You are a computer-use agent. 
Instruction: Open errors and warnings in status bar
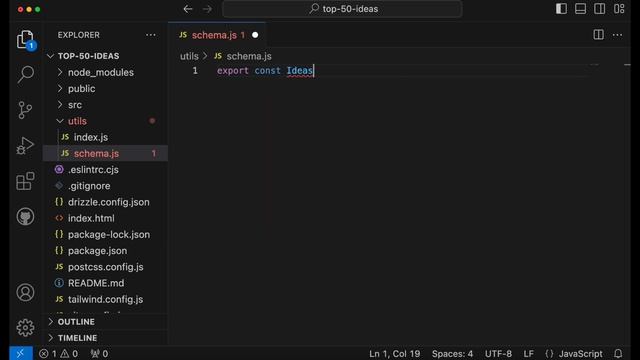(58, 353)
